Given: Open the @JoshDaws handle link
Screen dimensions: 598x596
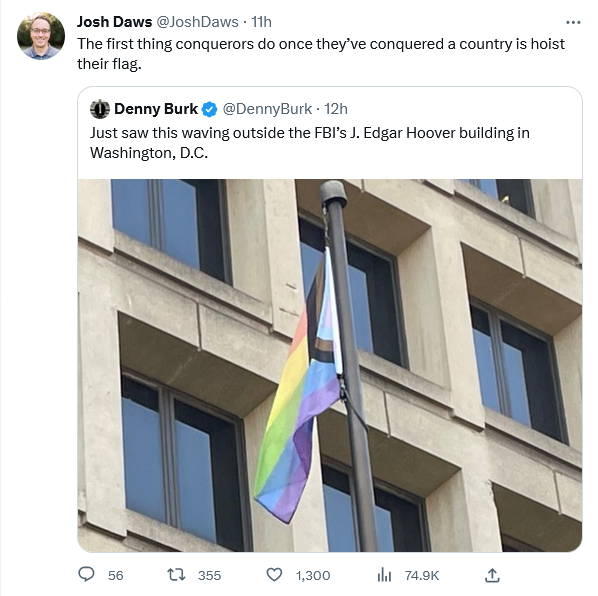Looking at the screenshot, I should click(x=198, y=22).
